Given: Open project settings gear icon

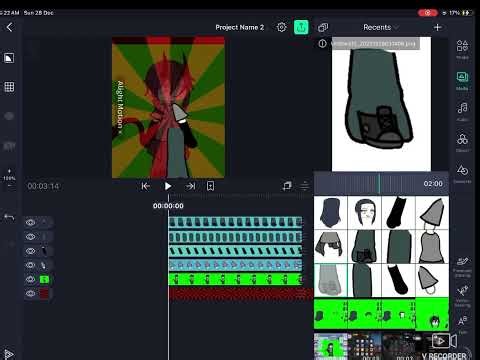Looking at the screenshot, I should pos(281,27).
